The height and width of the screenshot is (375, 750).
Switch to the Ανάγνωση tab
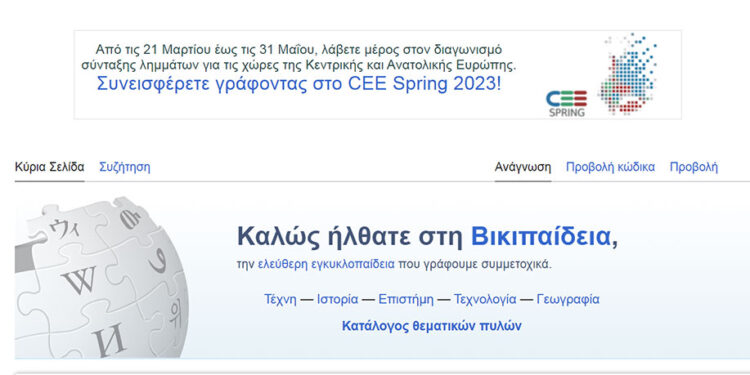[x=523, y=167]
